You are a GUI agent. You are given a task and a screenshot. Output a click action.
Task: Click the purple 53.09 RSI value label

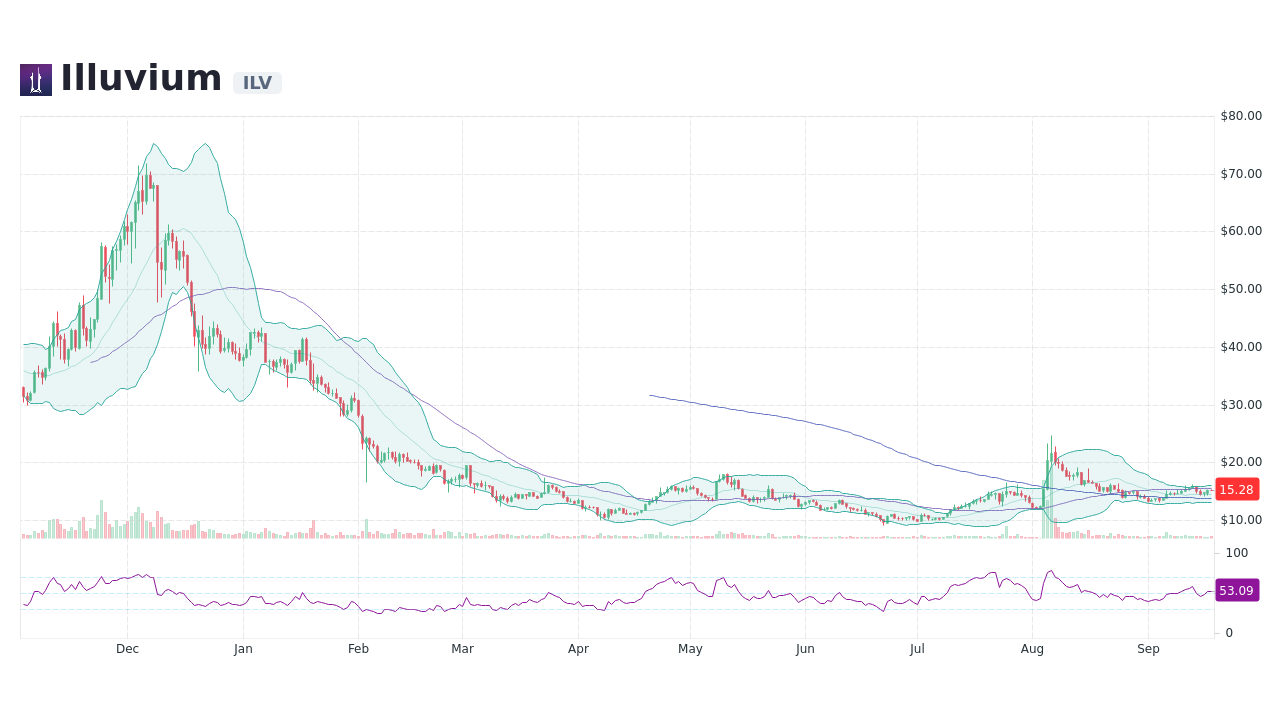click(1236, 590)
